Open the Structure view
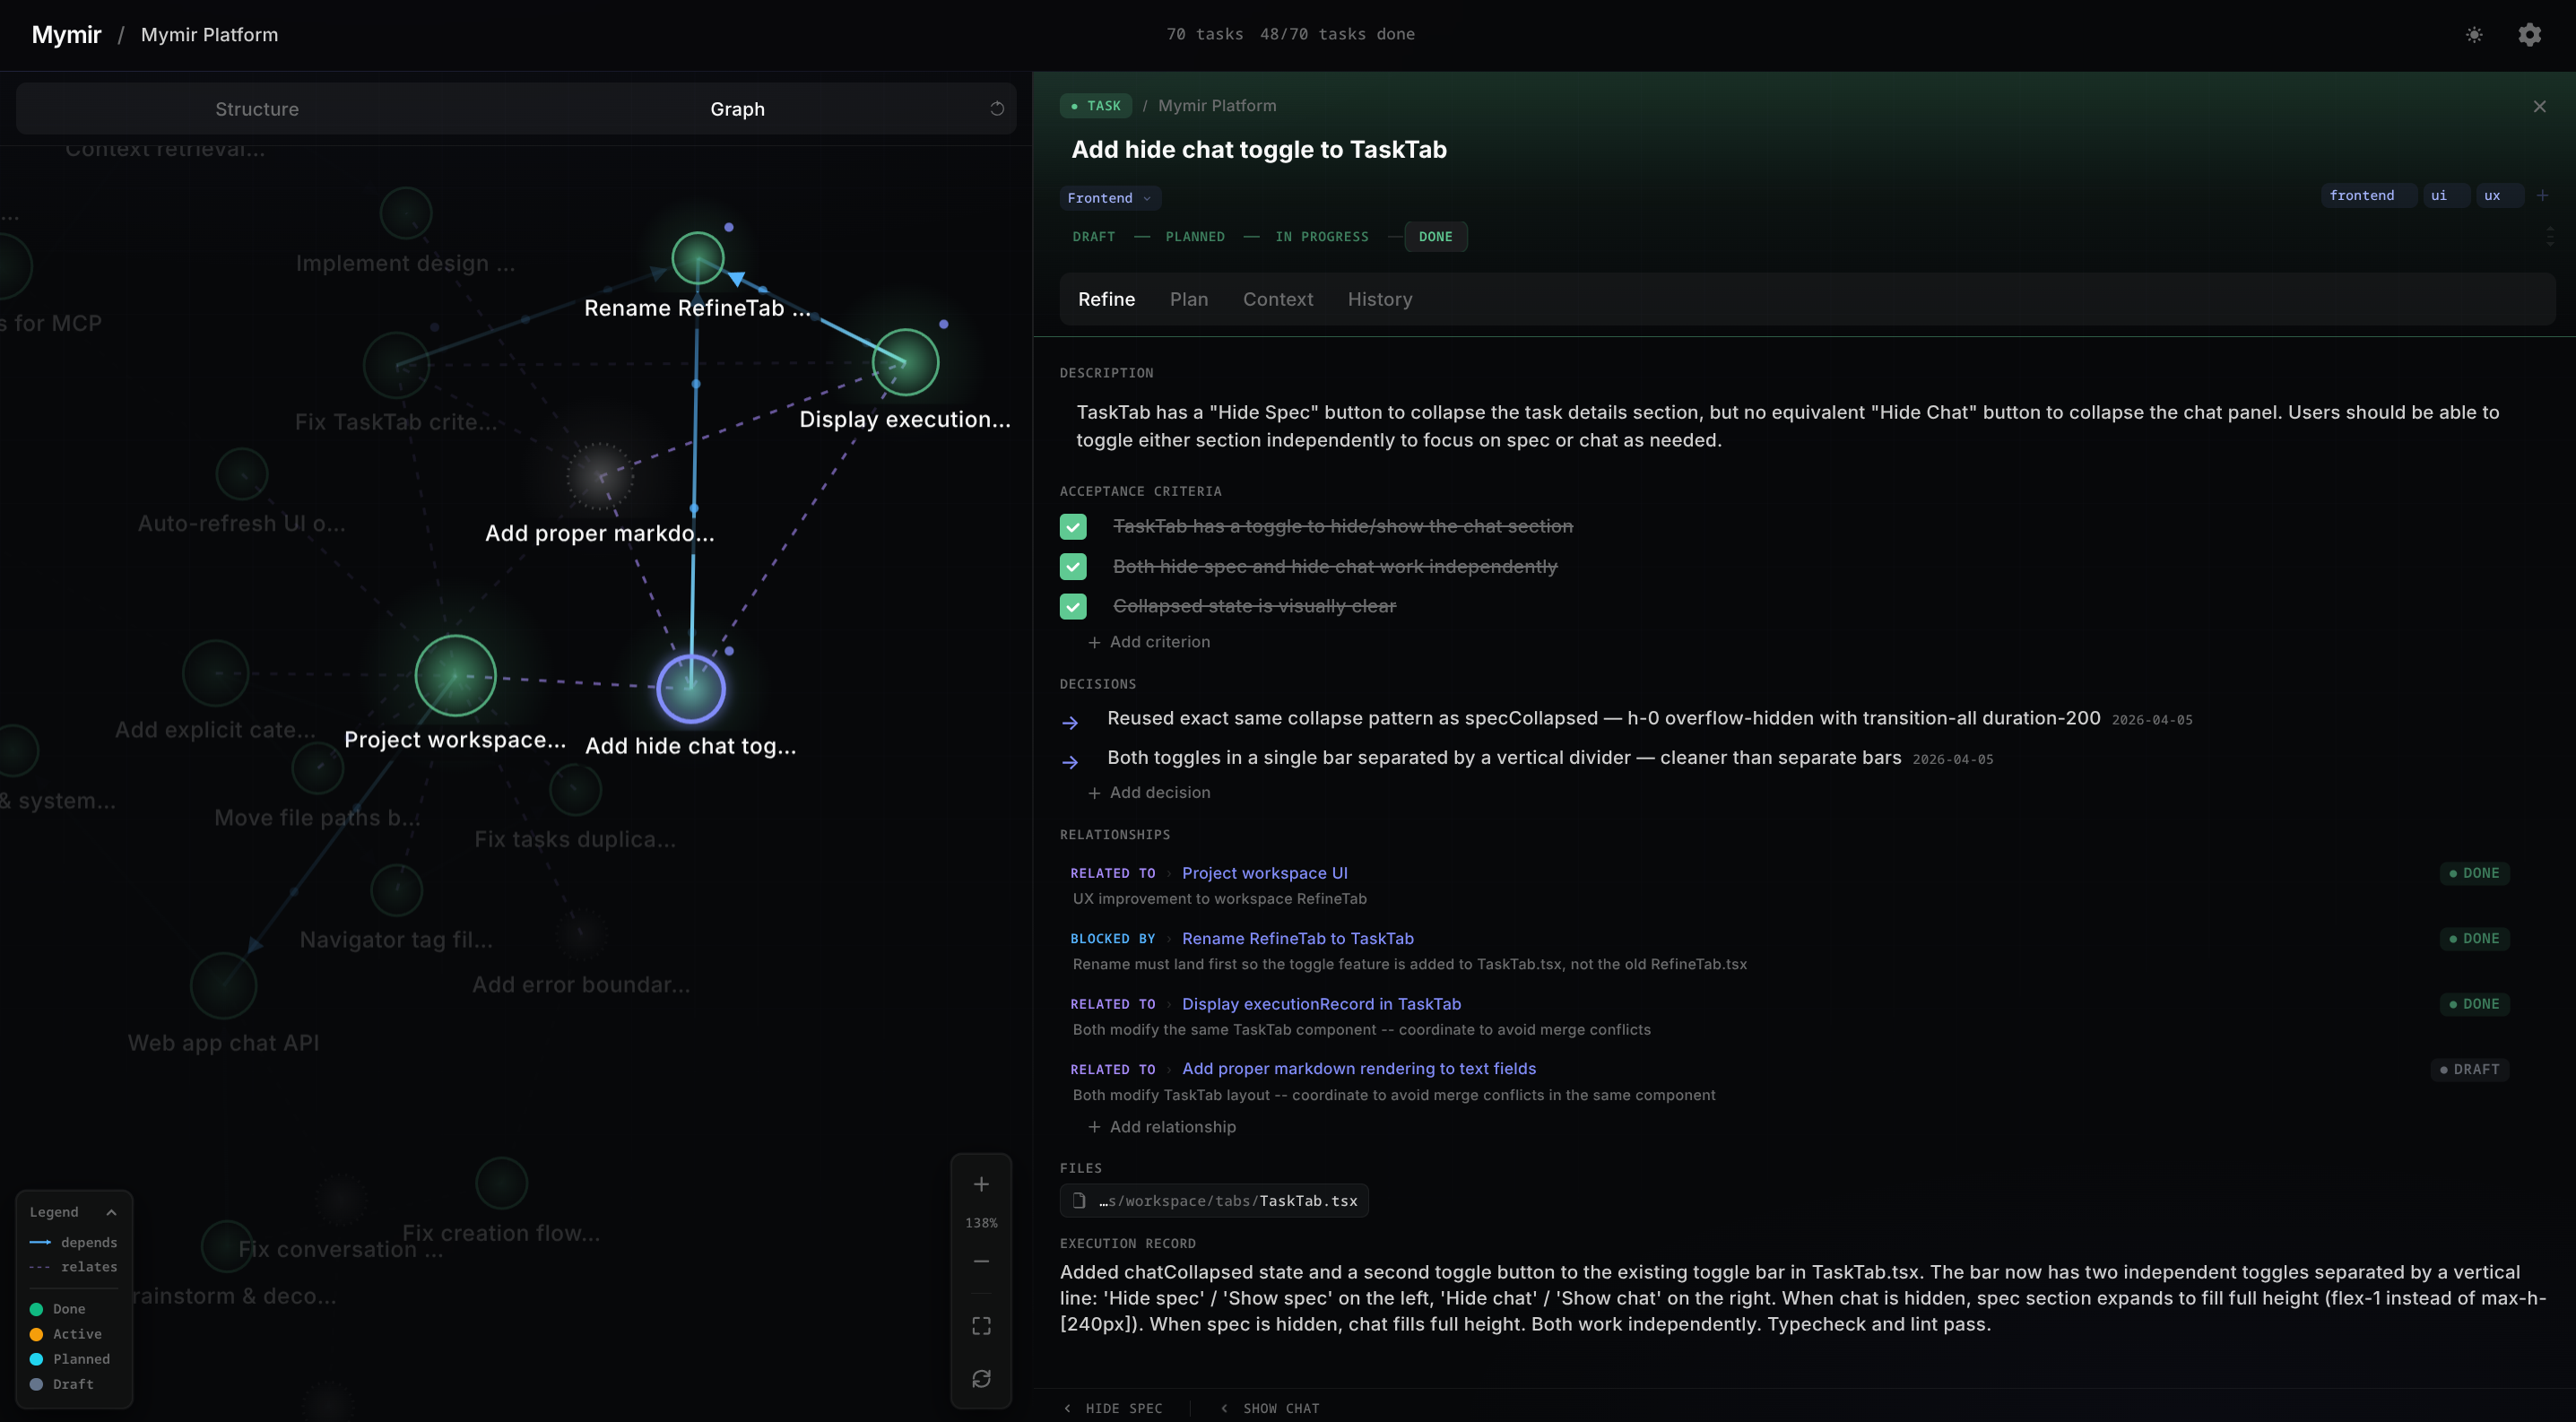Image resolution: width=2576 pixels, height=1422 pixels. (257, 108)
